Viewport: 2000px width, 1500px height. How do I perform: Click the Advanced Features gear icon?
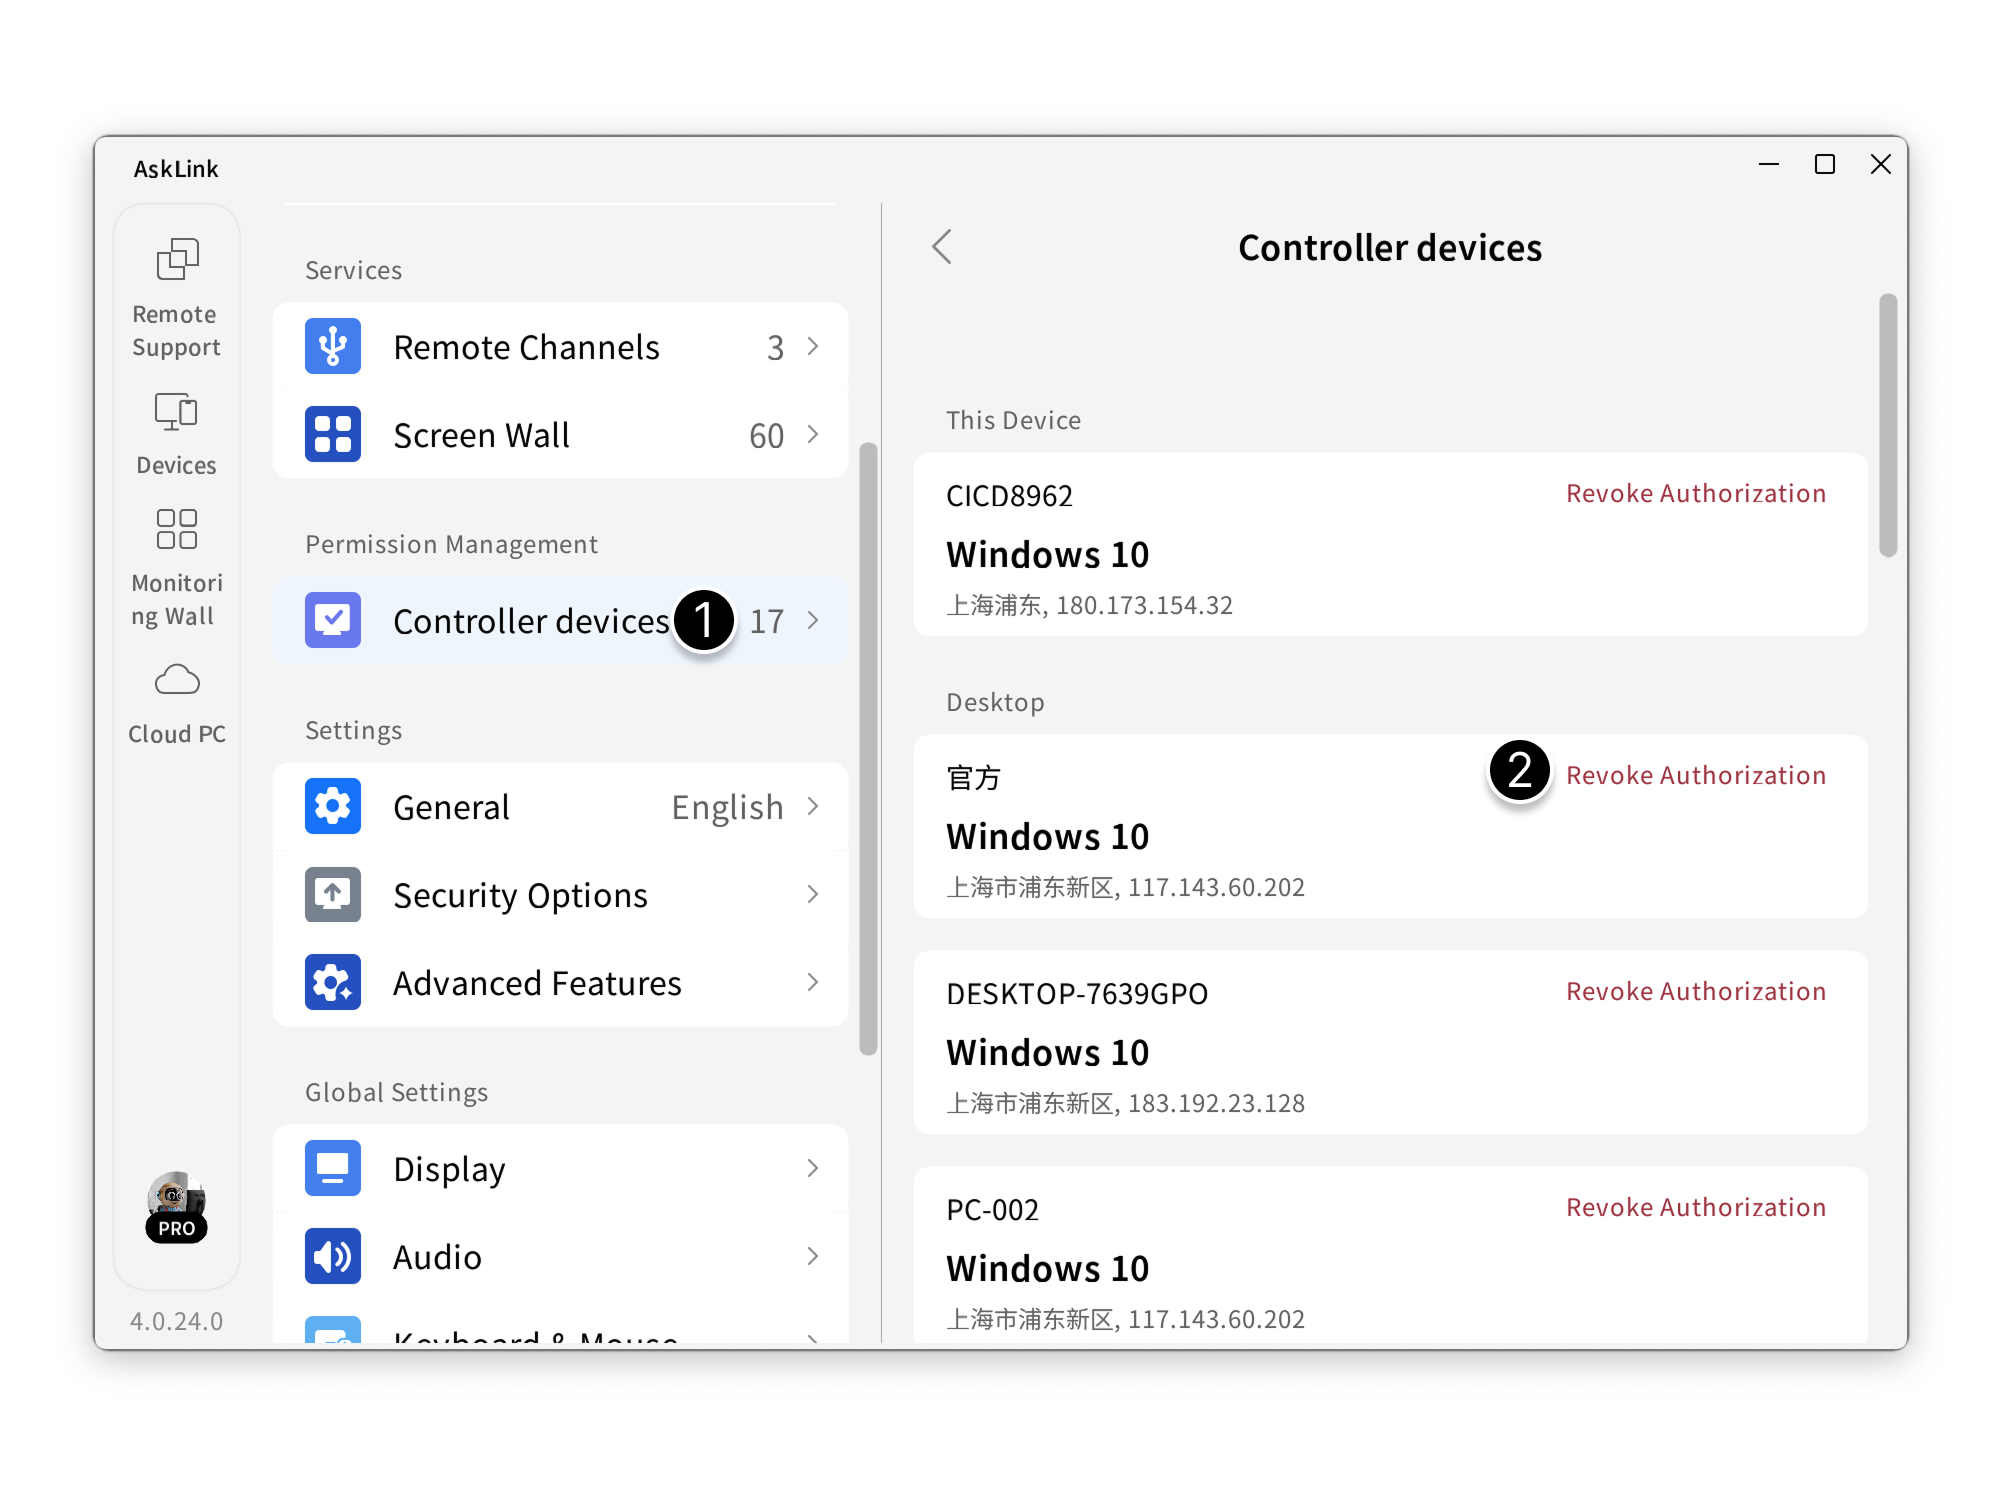point(333,983)
